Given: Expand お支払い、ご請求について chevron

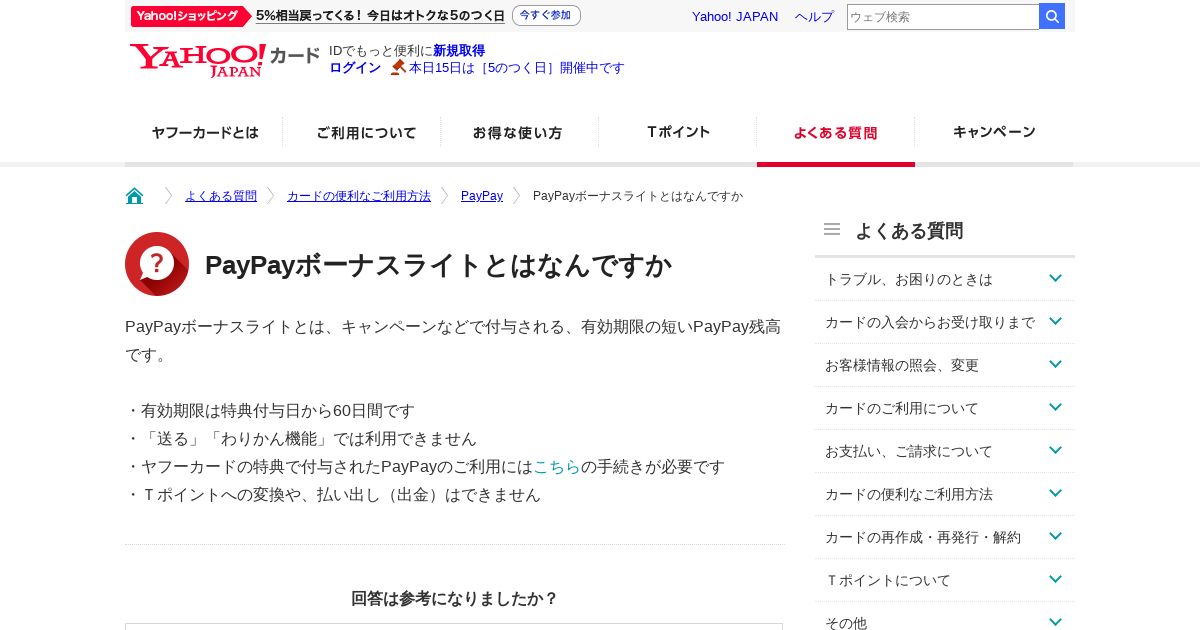Looking at the screenshot, I should pos(1055,450).
